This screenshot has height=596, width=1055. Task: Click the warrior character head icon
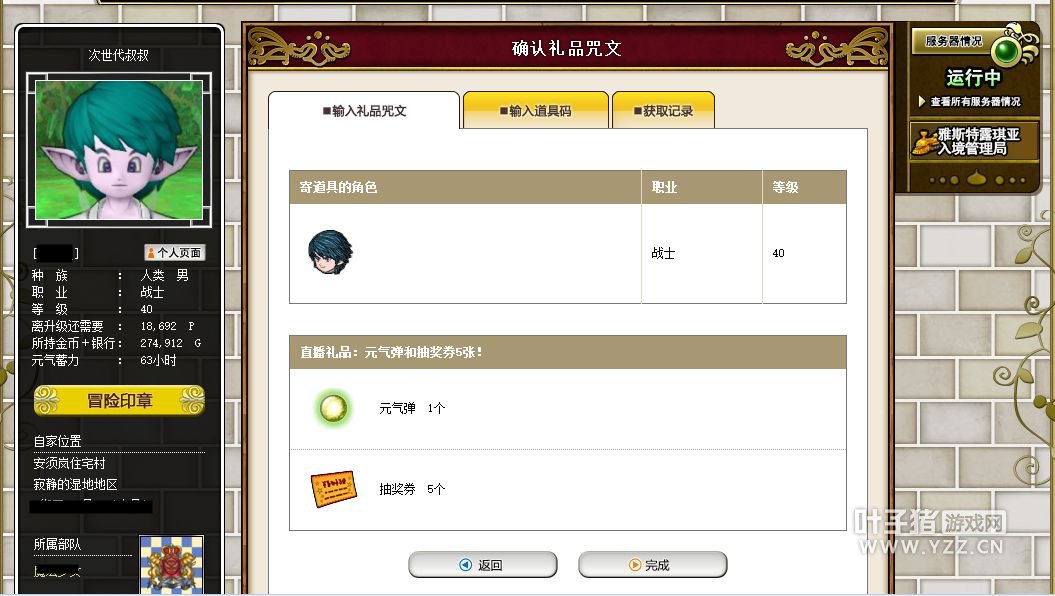pos(330,252)
